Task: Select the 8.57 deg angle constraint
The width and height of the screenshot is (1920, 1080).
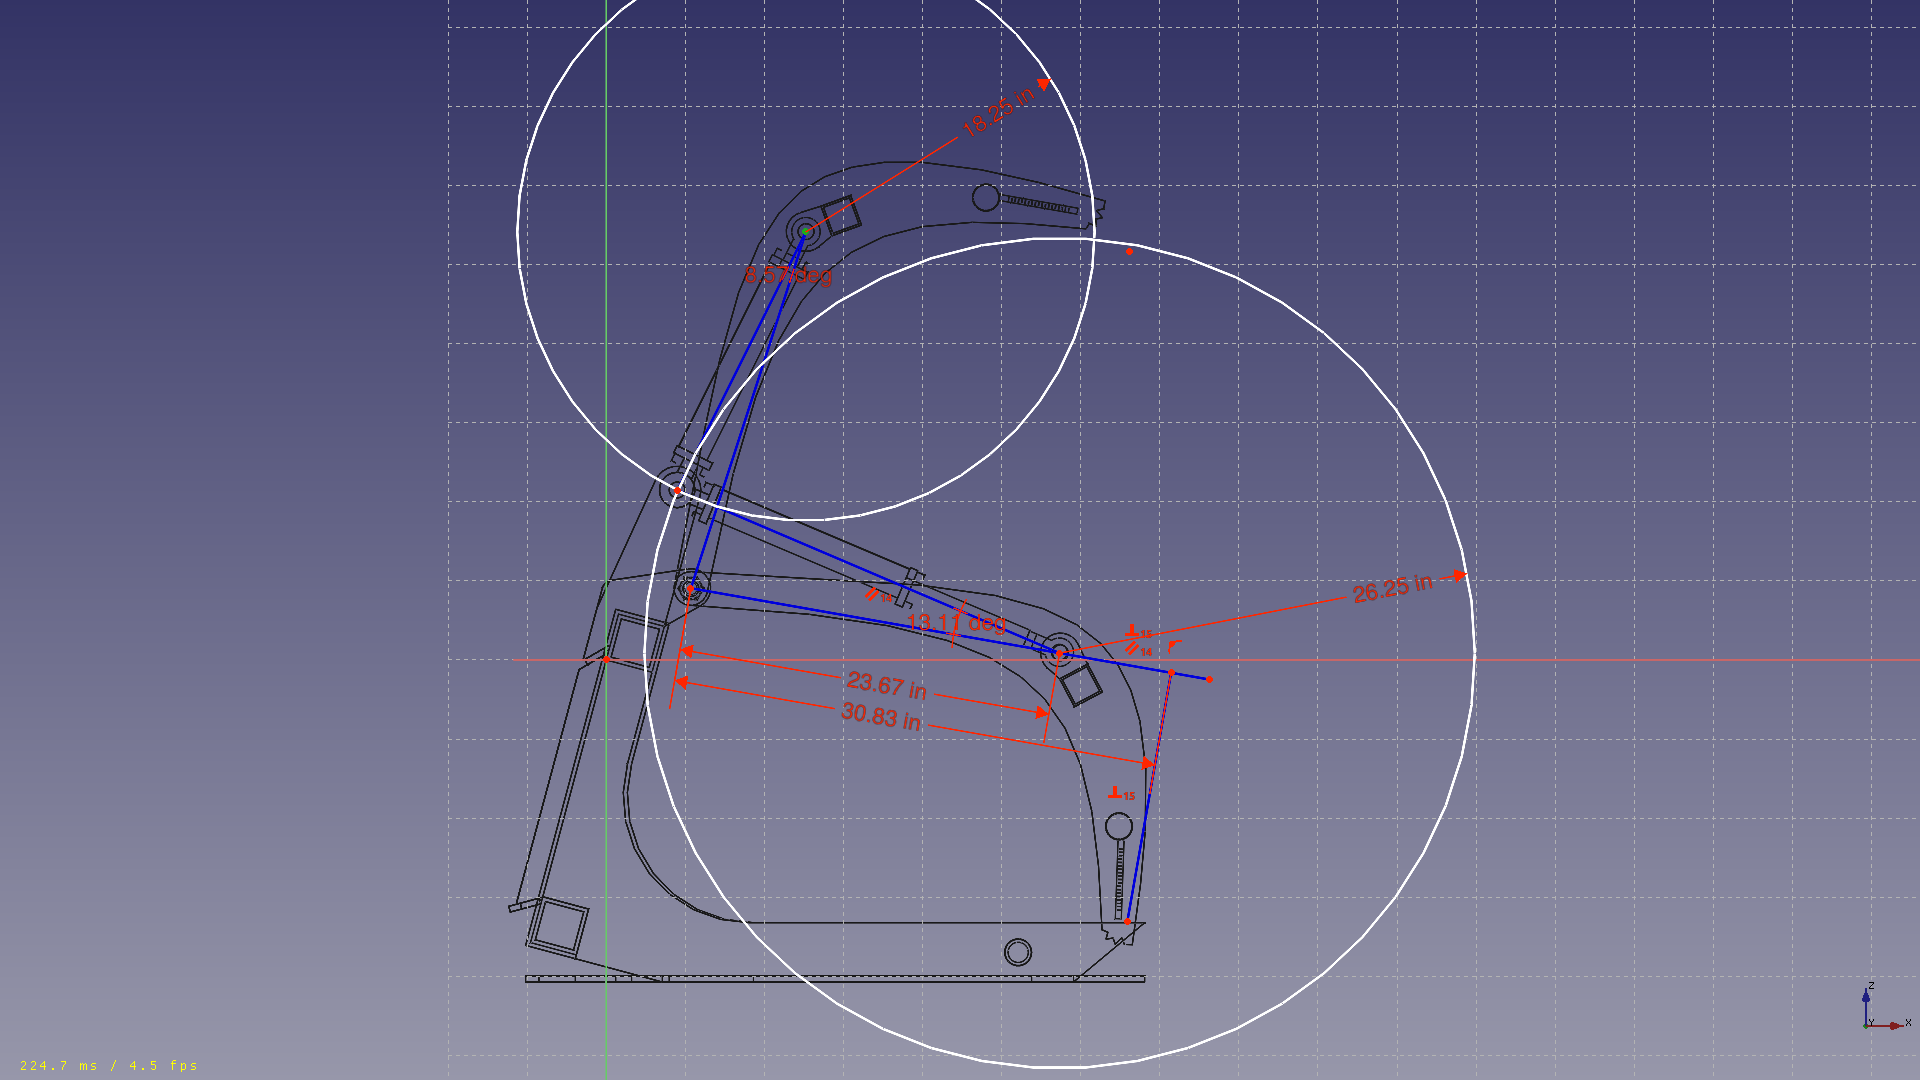Action: (x=788, y=275)
